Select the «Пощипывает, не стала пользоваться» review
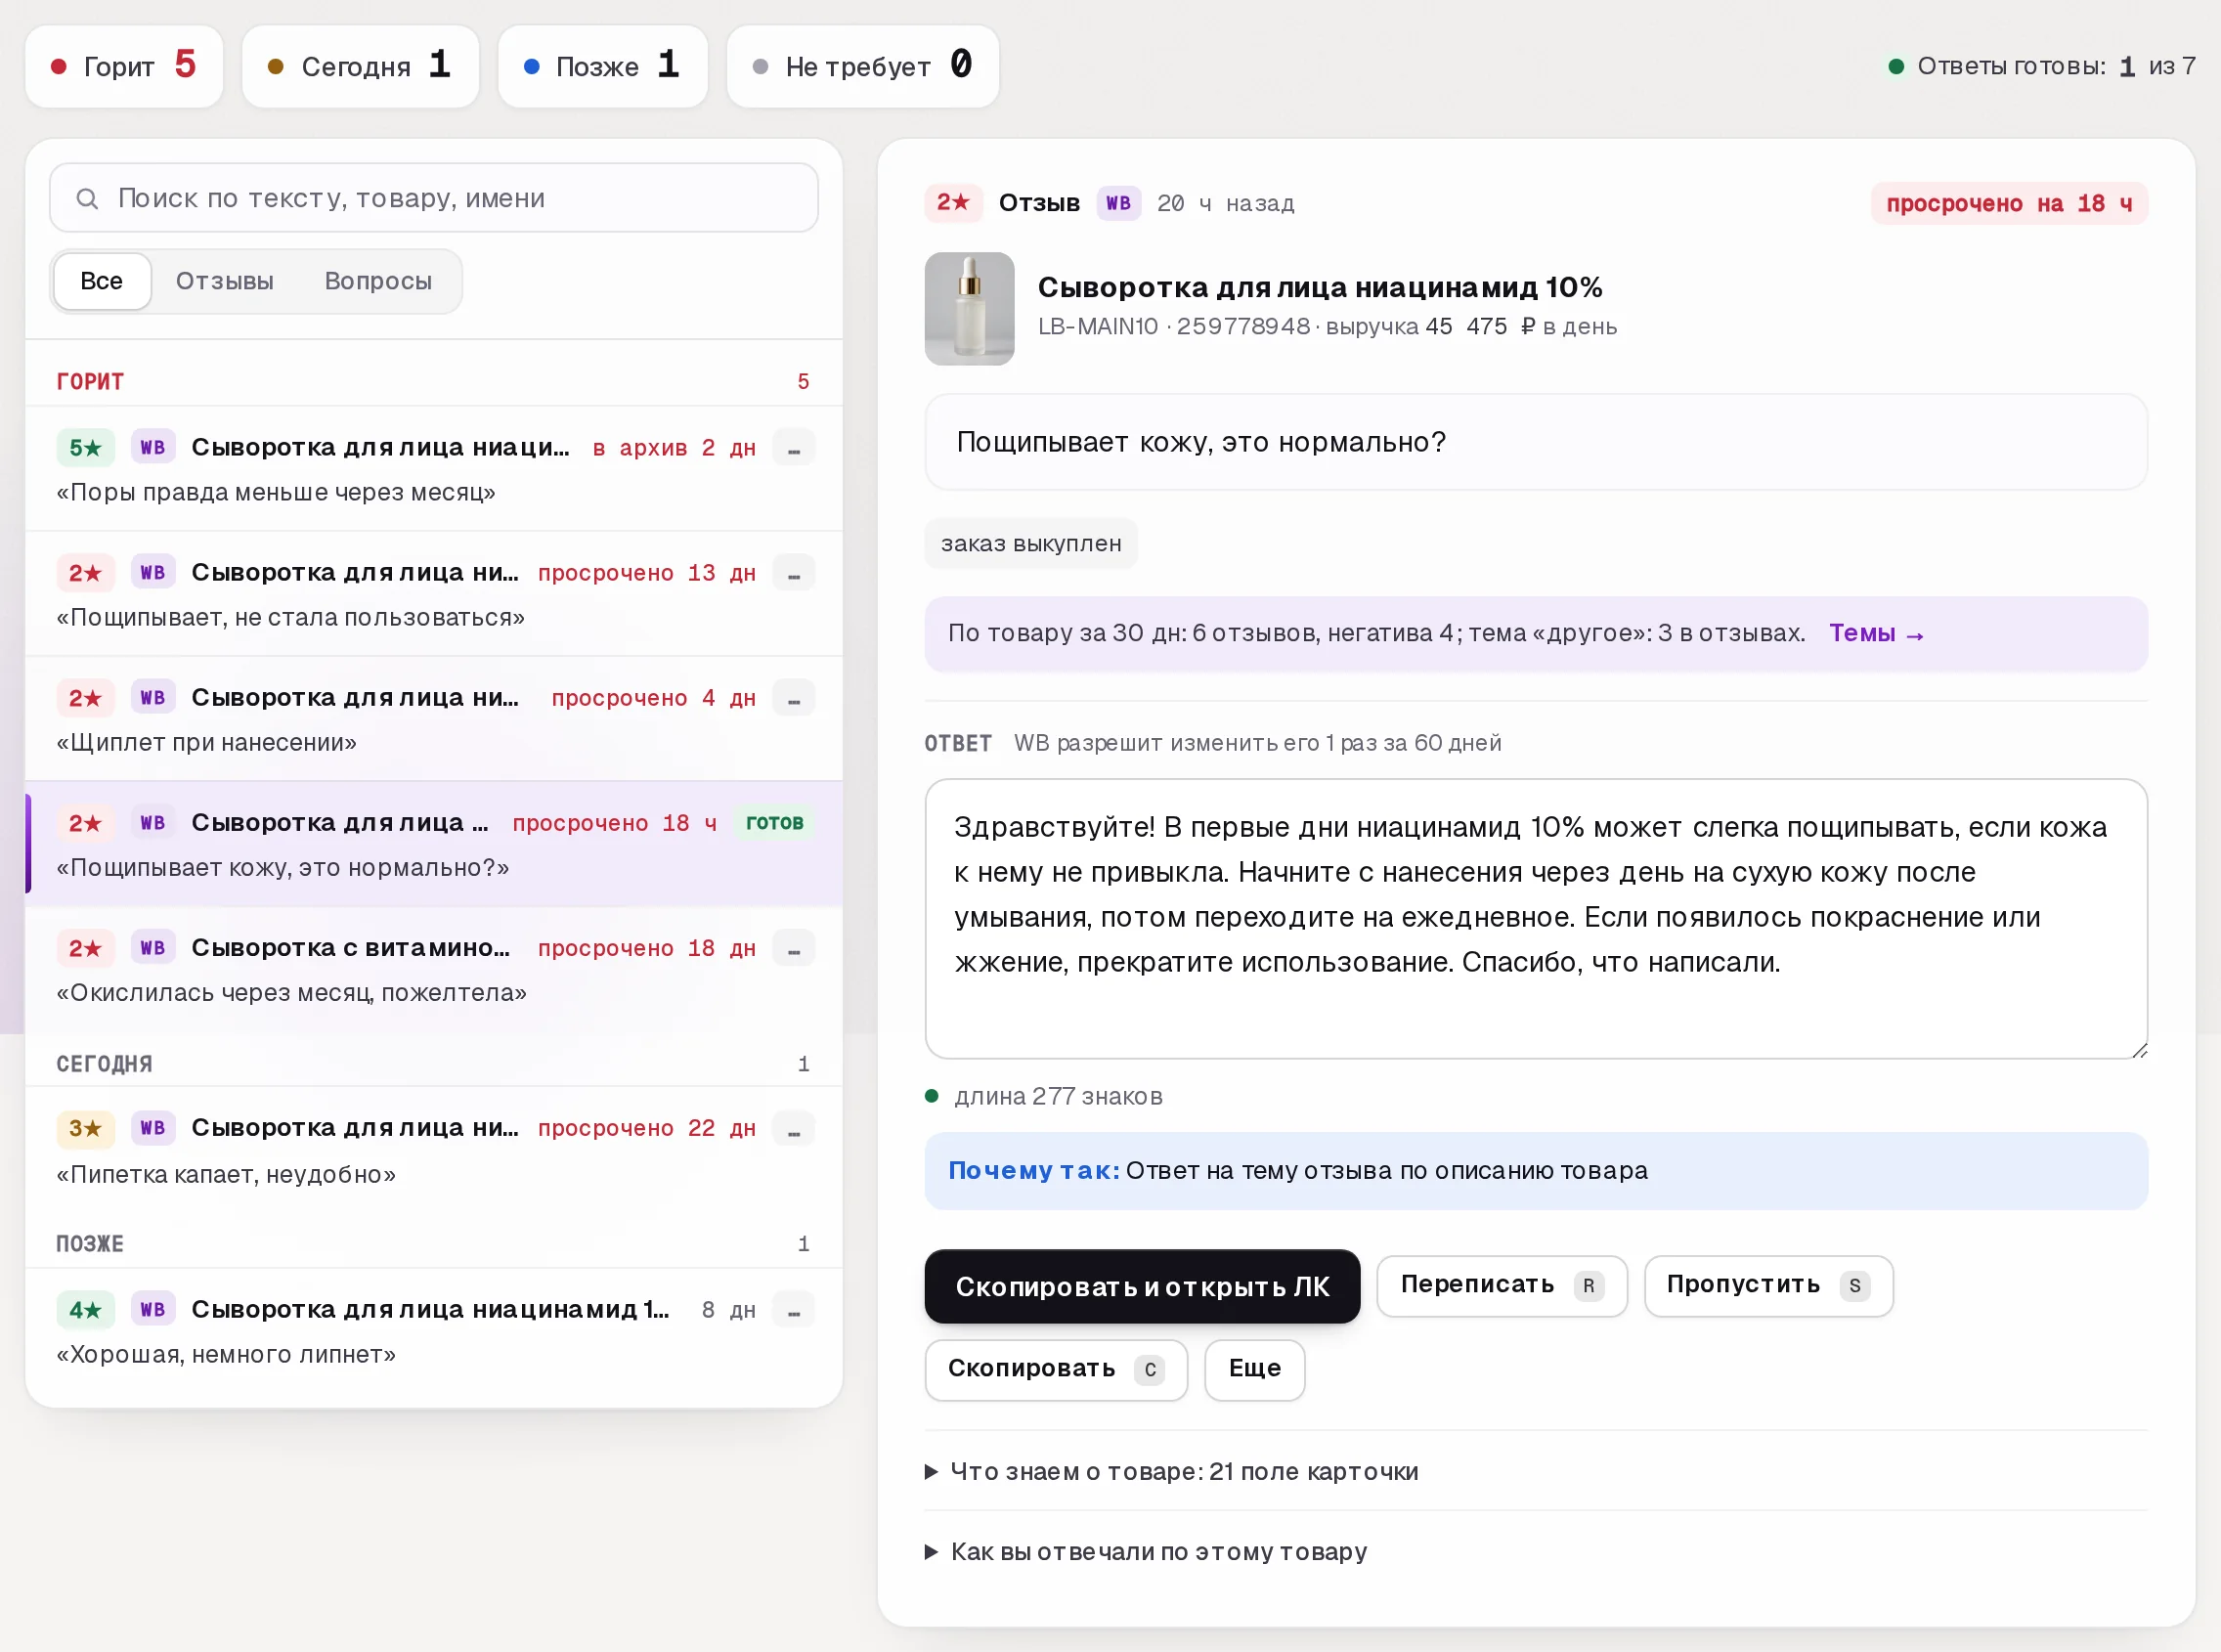 [x=434, y=594]
